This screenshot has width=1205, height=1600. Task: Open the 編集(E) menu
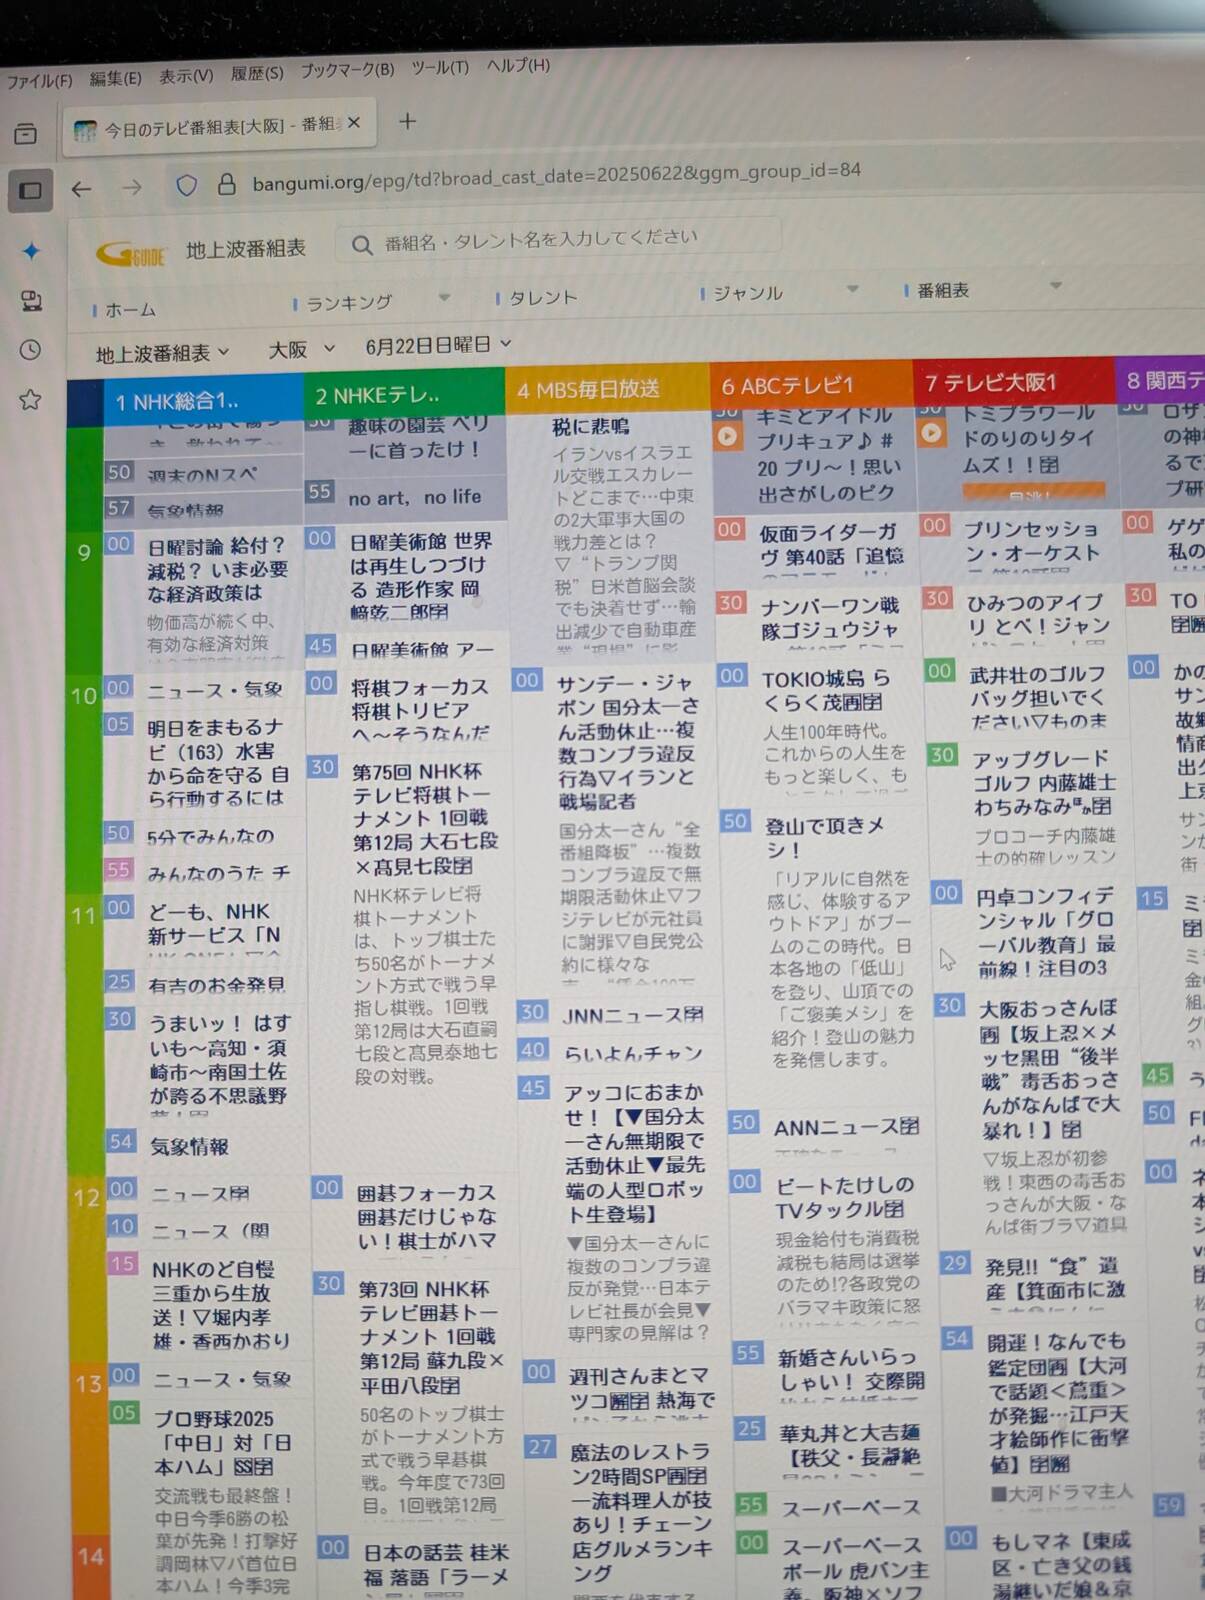(115, 78)
